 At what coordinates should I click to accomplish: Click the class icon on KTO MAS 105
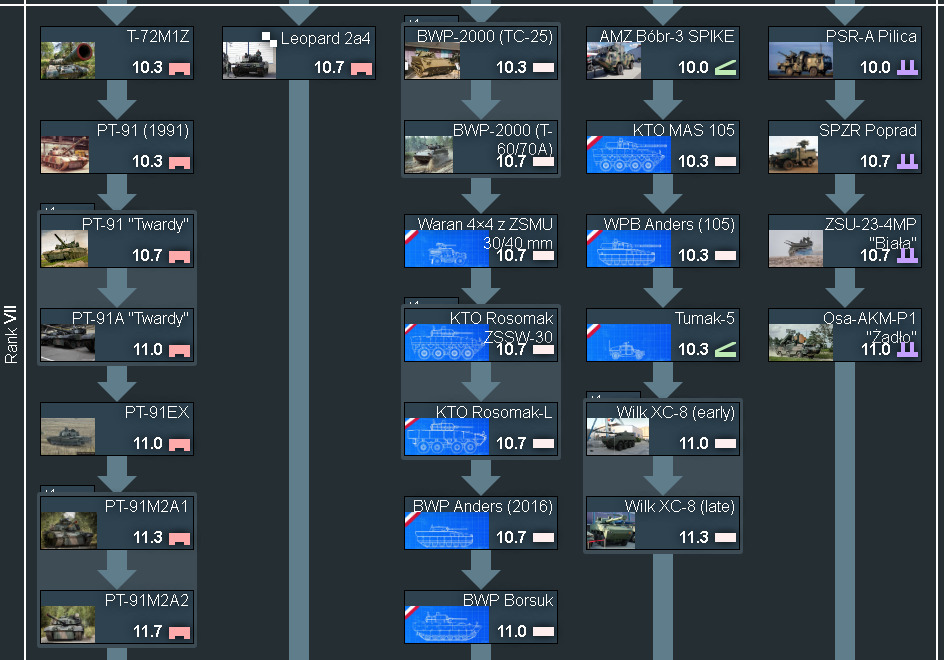725,161
